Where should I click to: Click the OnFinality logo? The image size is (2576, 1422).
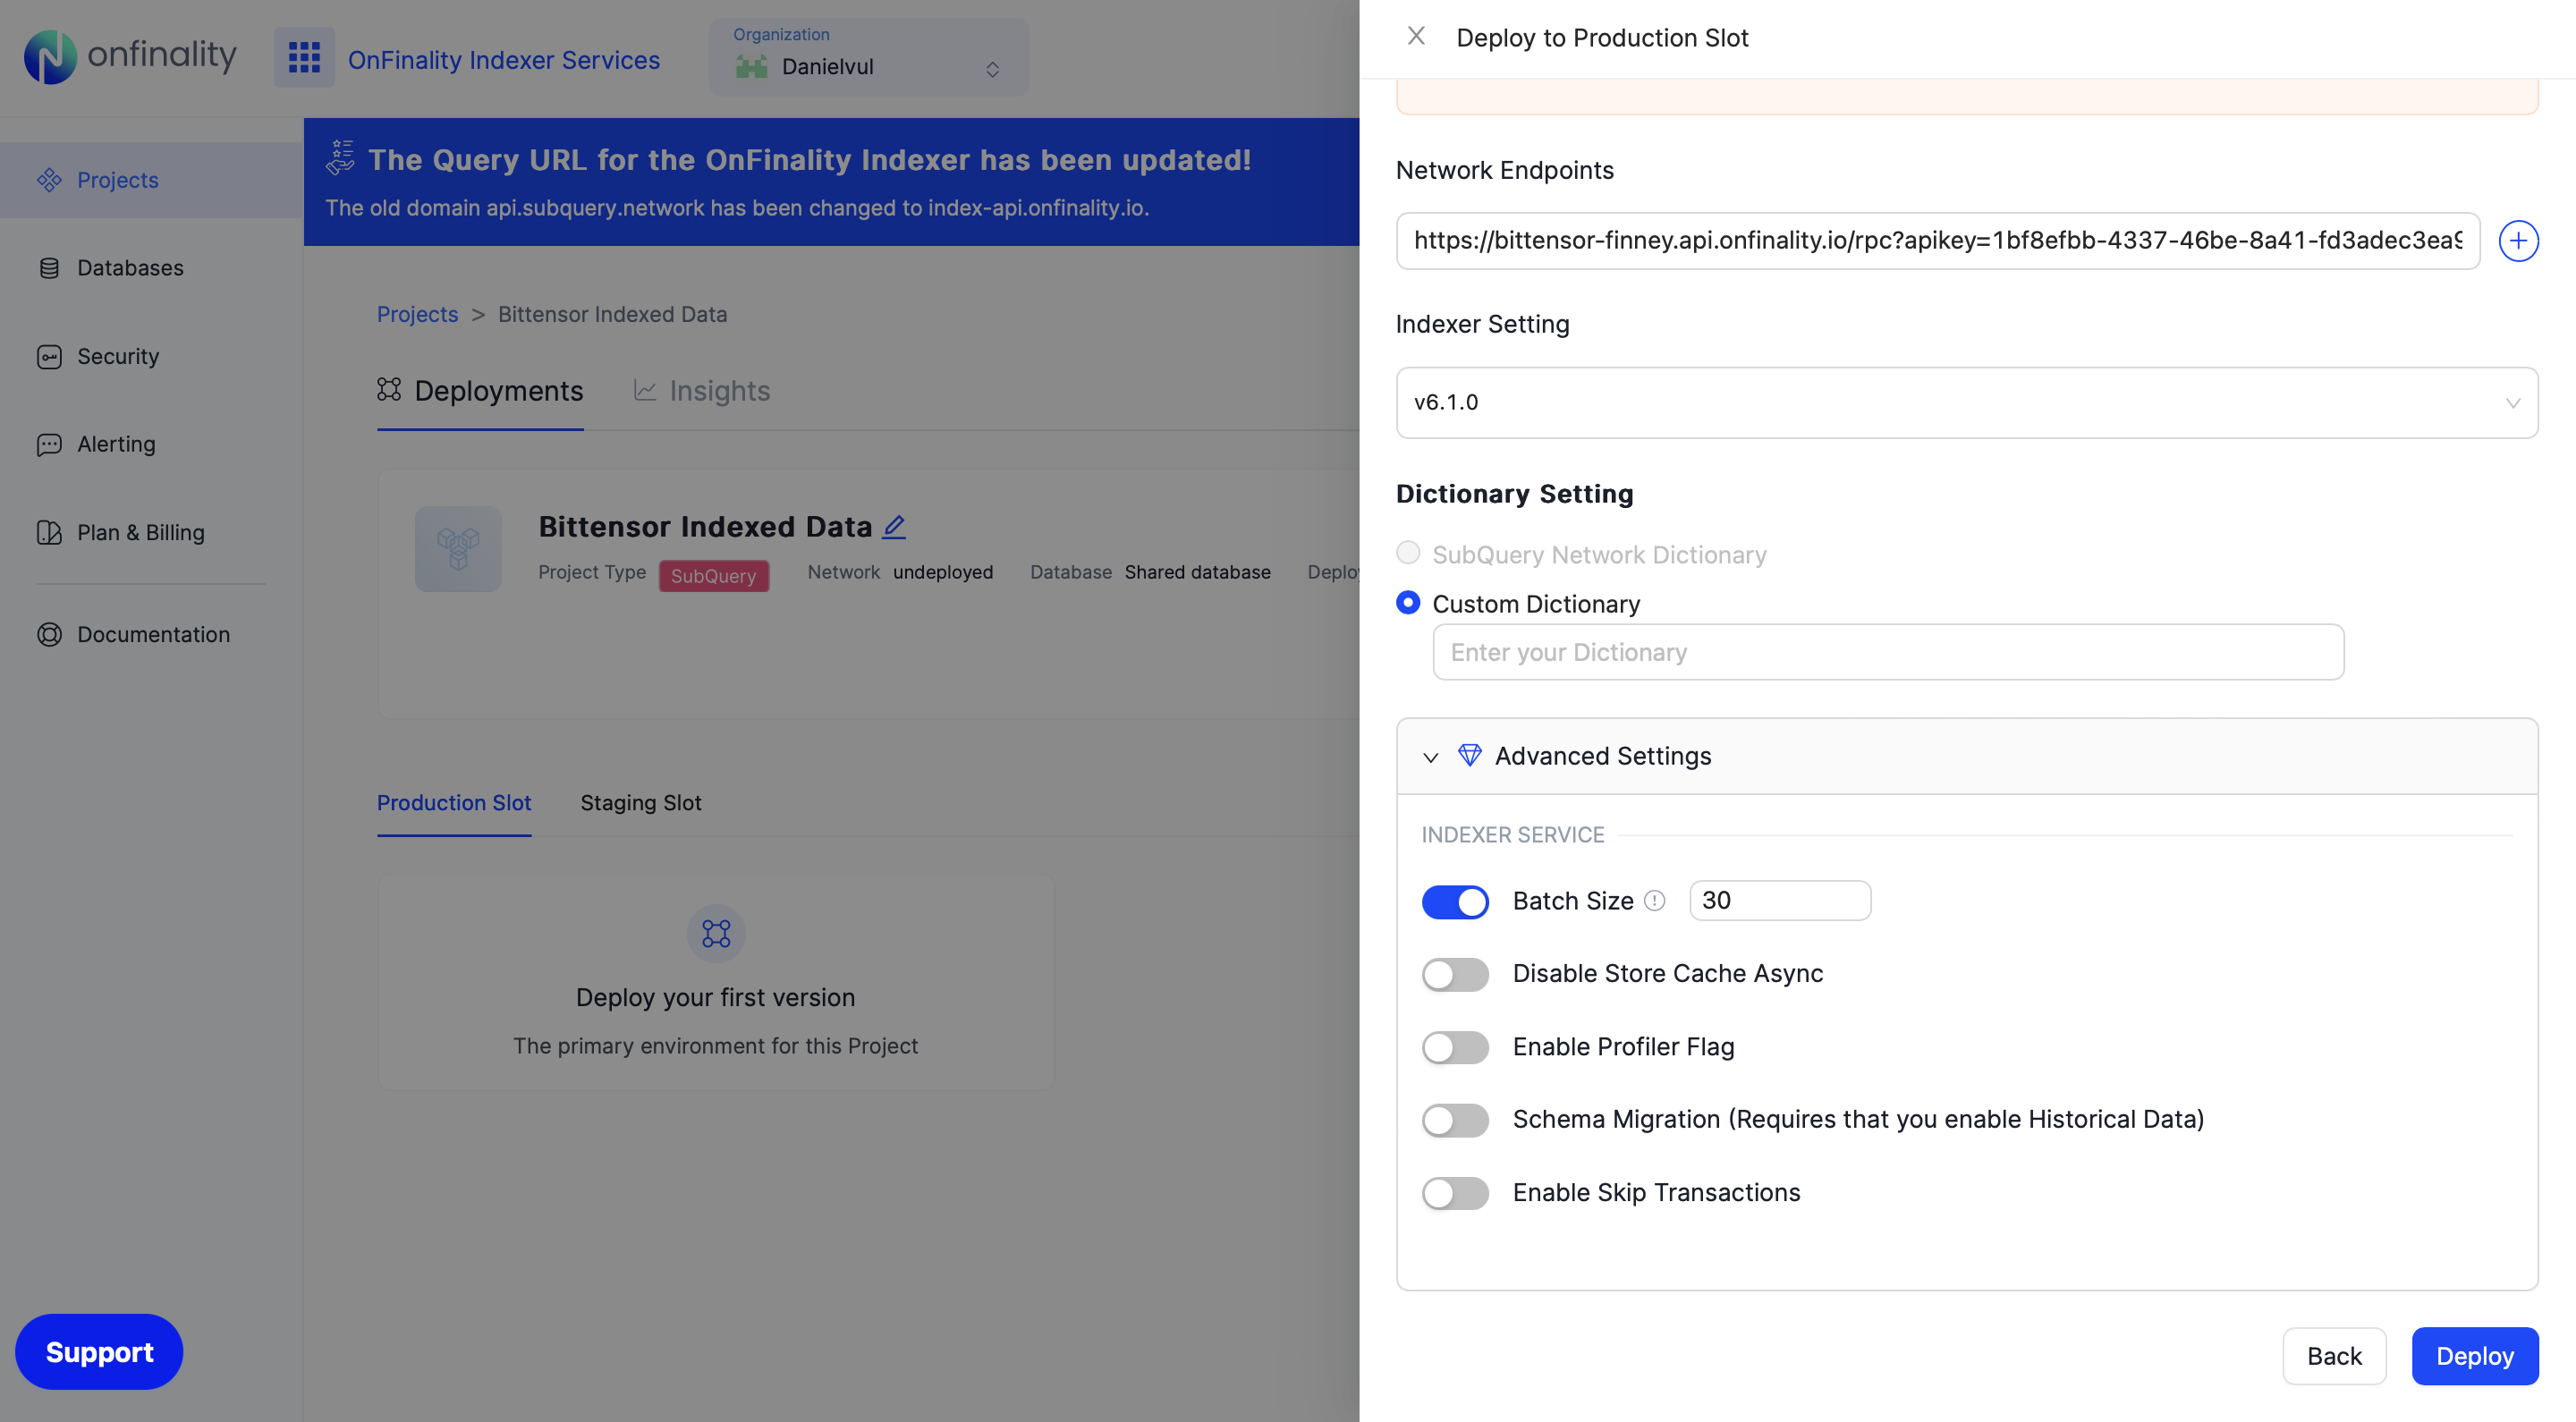[x=128, y=56]
